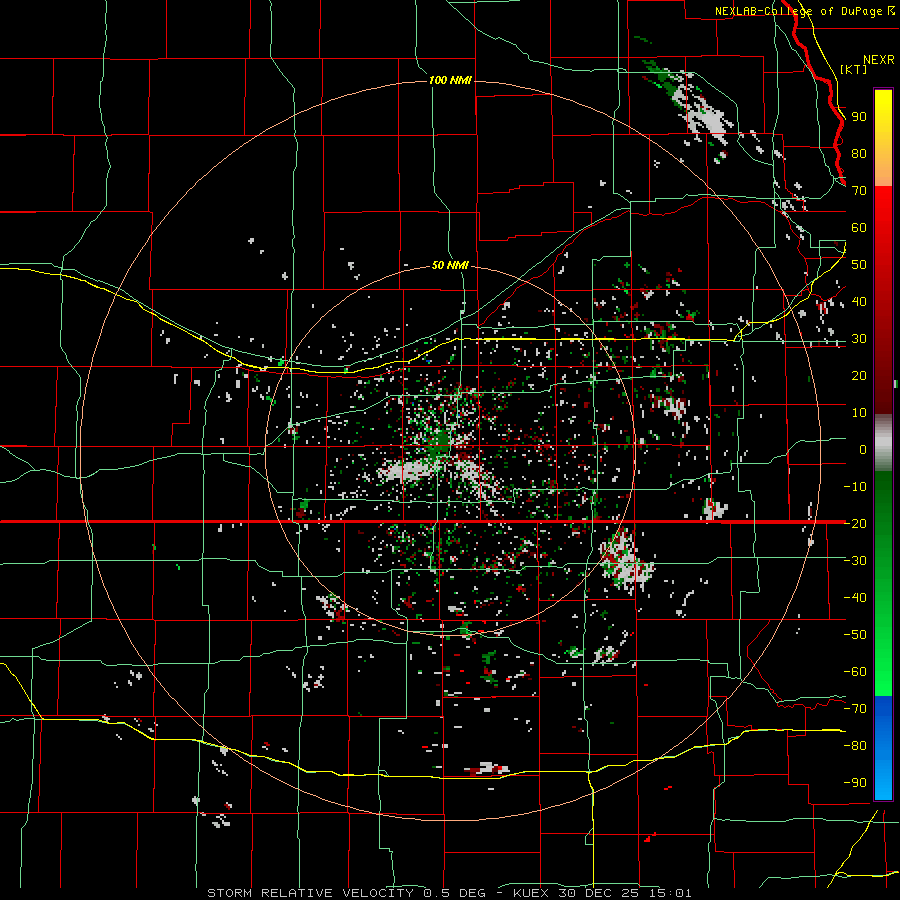Select the 50 value on velocity scale
900x900 pixels.
pos(859,265)
